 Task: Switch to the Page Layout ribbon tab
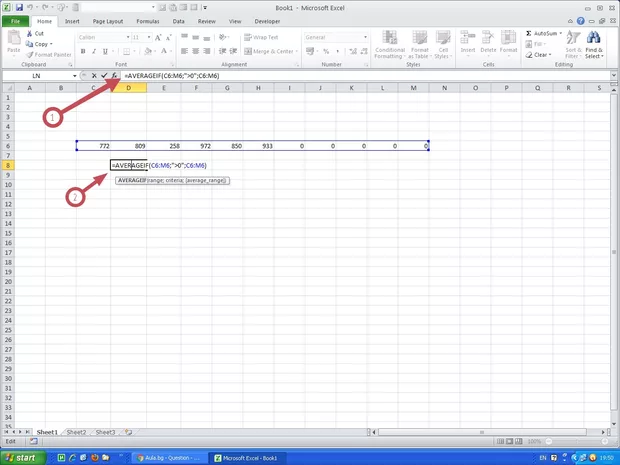(108, 21)
